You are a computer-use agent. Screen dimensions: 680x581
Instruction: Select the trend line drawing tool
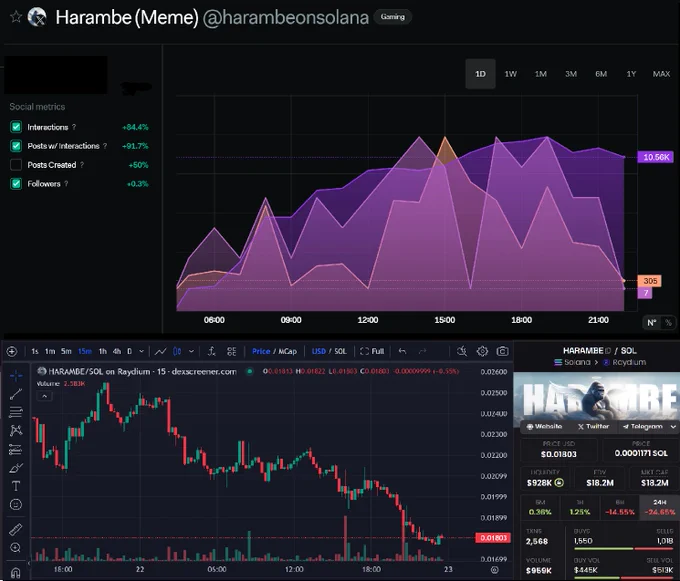[16, 394]
